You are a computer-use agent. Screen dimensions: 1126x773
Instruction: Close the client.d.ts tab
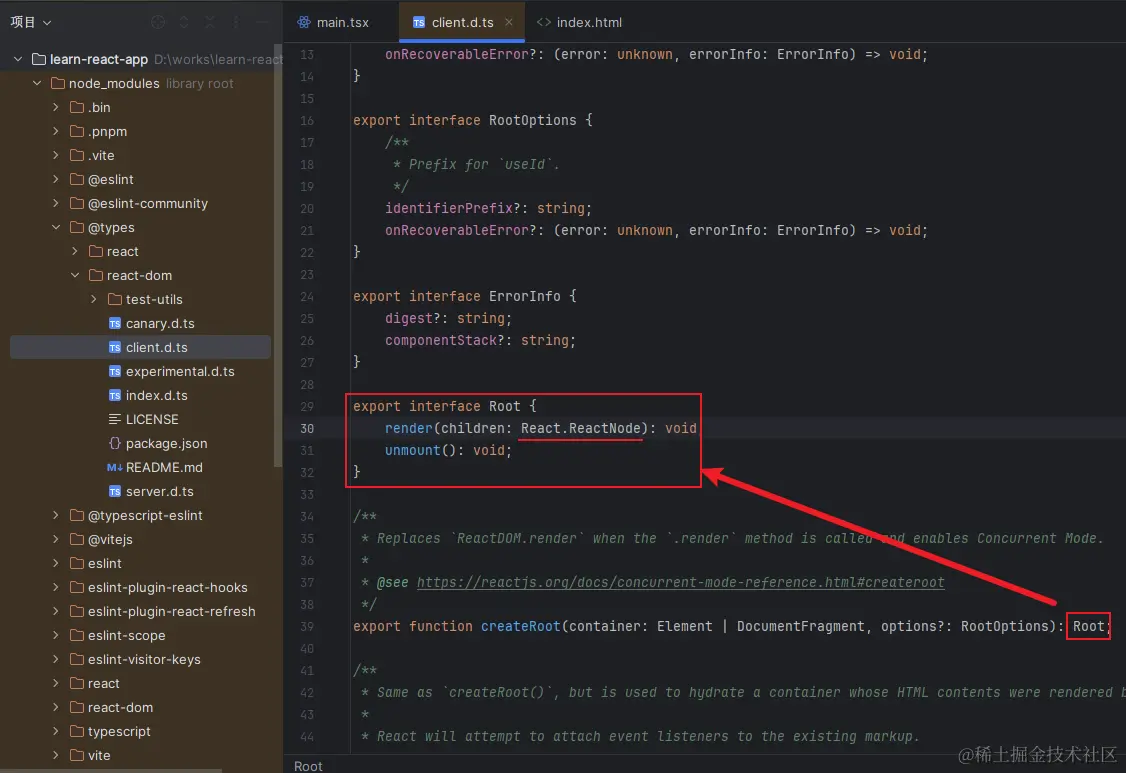(508, 22)
